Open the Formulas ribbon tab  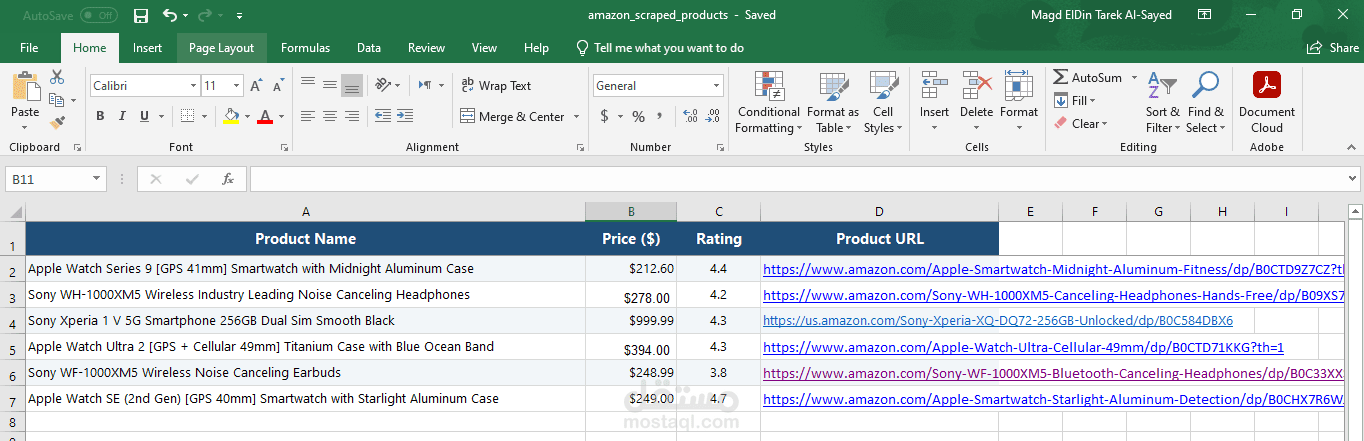pos(305,48)
